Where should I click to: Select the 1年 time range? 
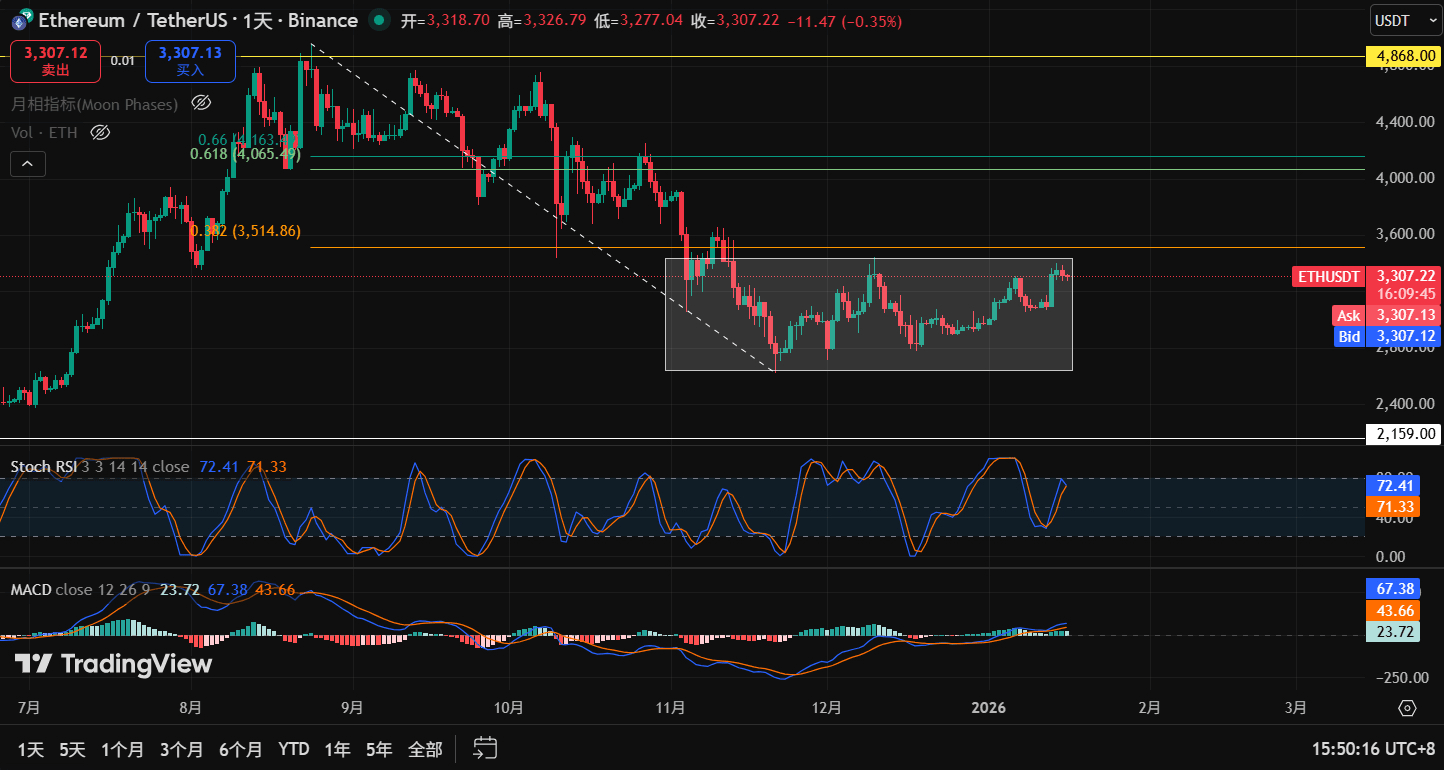338,749
